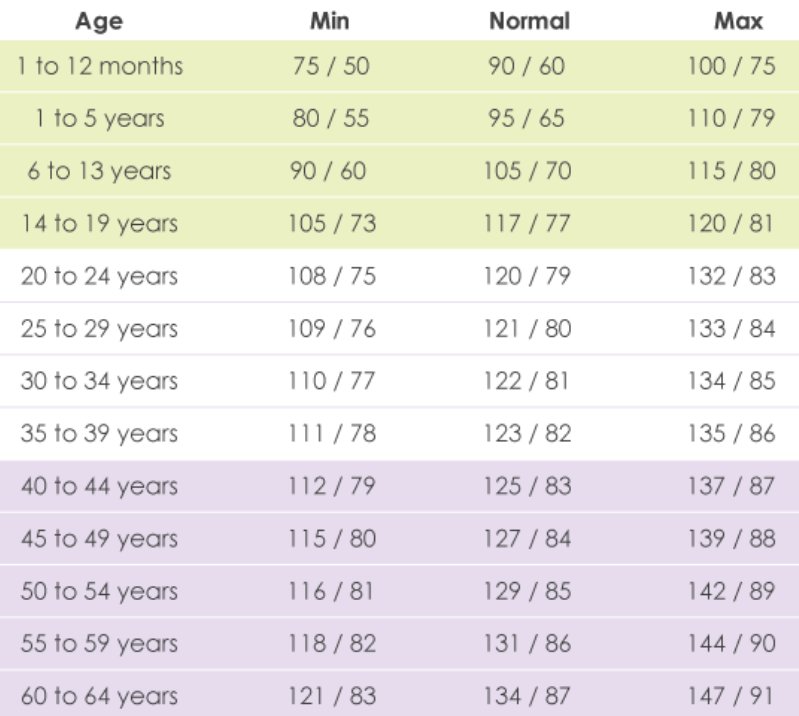Viewport: 799px width, 716px height.
Task: Click Normal value 125 / 83
Action: 530,486
